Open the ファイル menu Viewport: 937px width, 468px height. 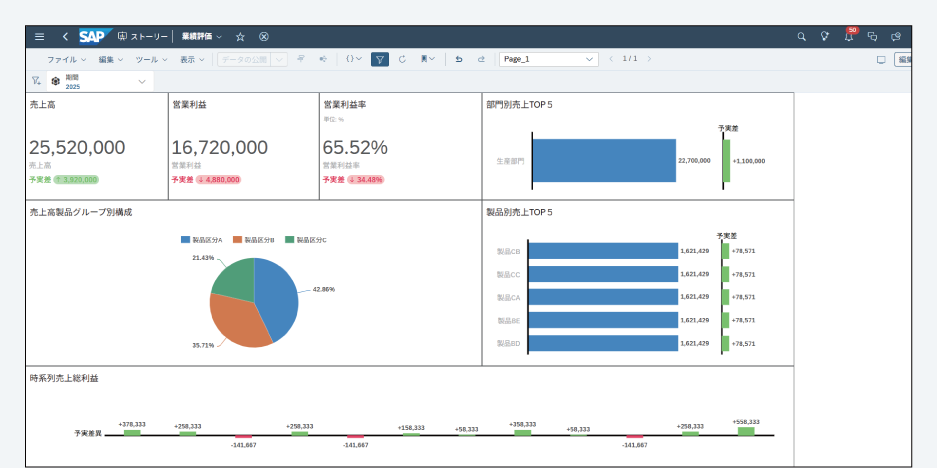[66, 59]
